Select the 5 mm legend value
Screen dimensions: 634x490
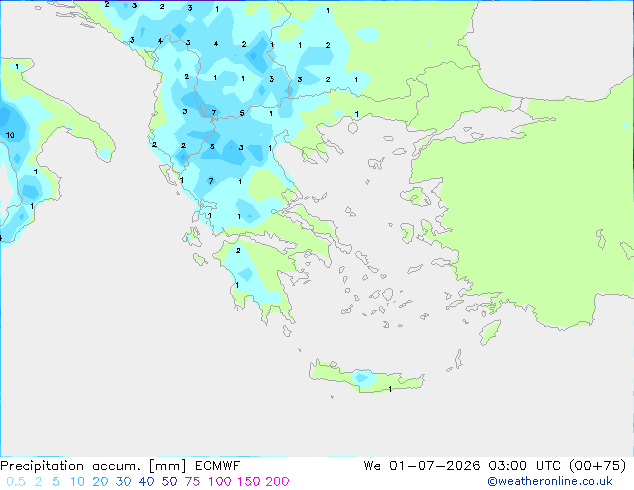[x=56, y=482]
